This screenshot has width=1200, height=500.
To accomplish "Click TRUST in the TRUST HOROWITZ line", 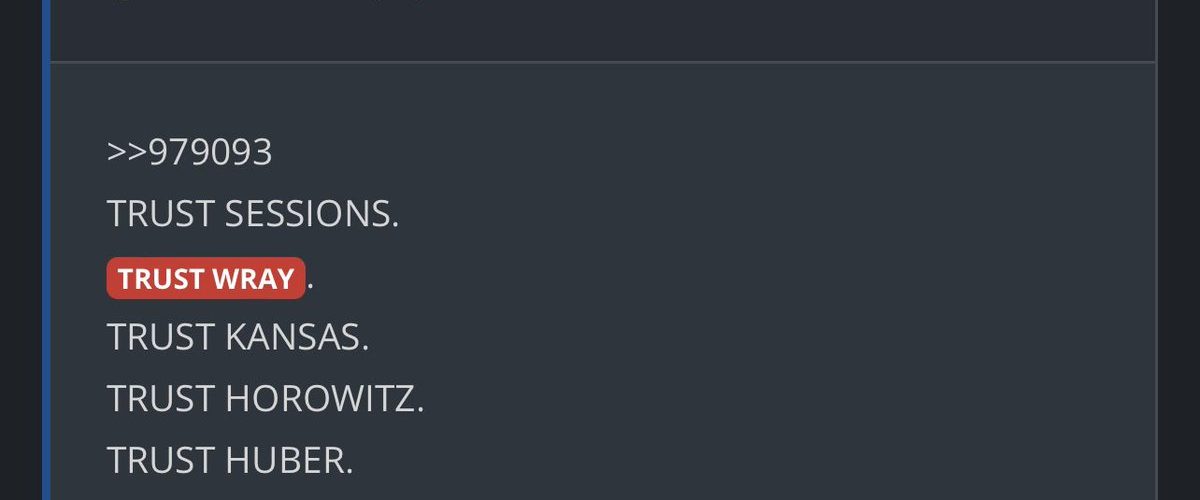I will [x=161, y=399].
